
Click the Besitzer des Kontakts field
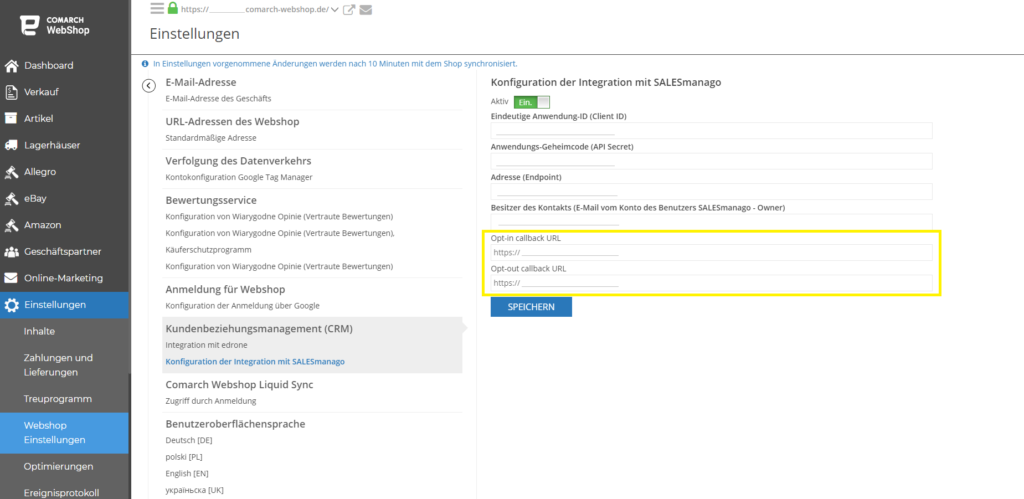tap(711, 221)
